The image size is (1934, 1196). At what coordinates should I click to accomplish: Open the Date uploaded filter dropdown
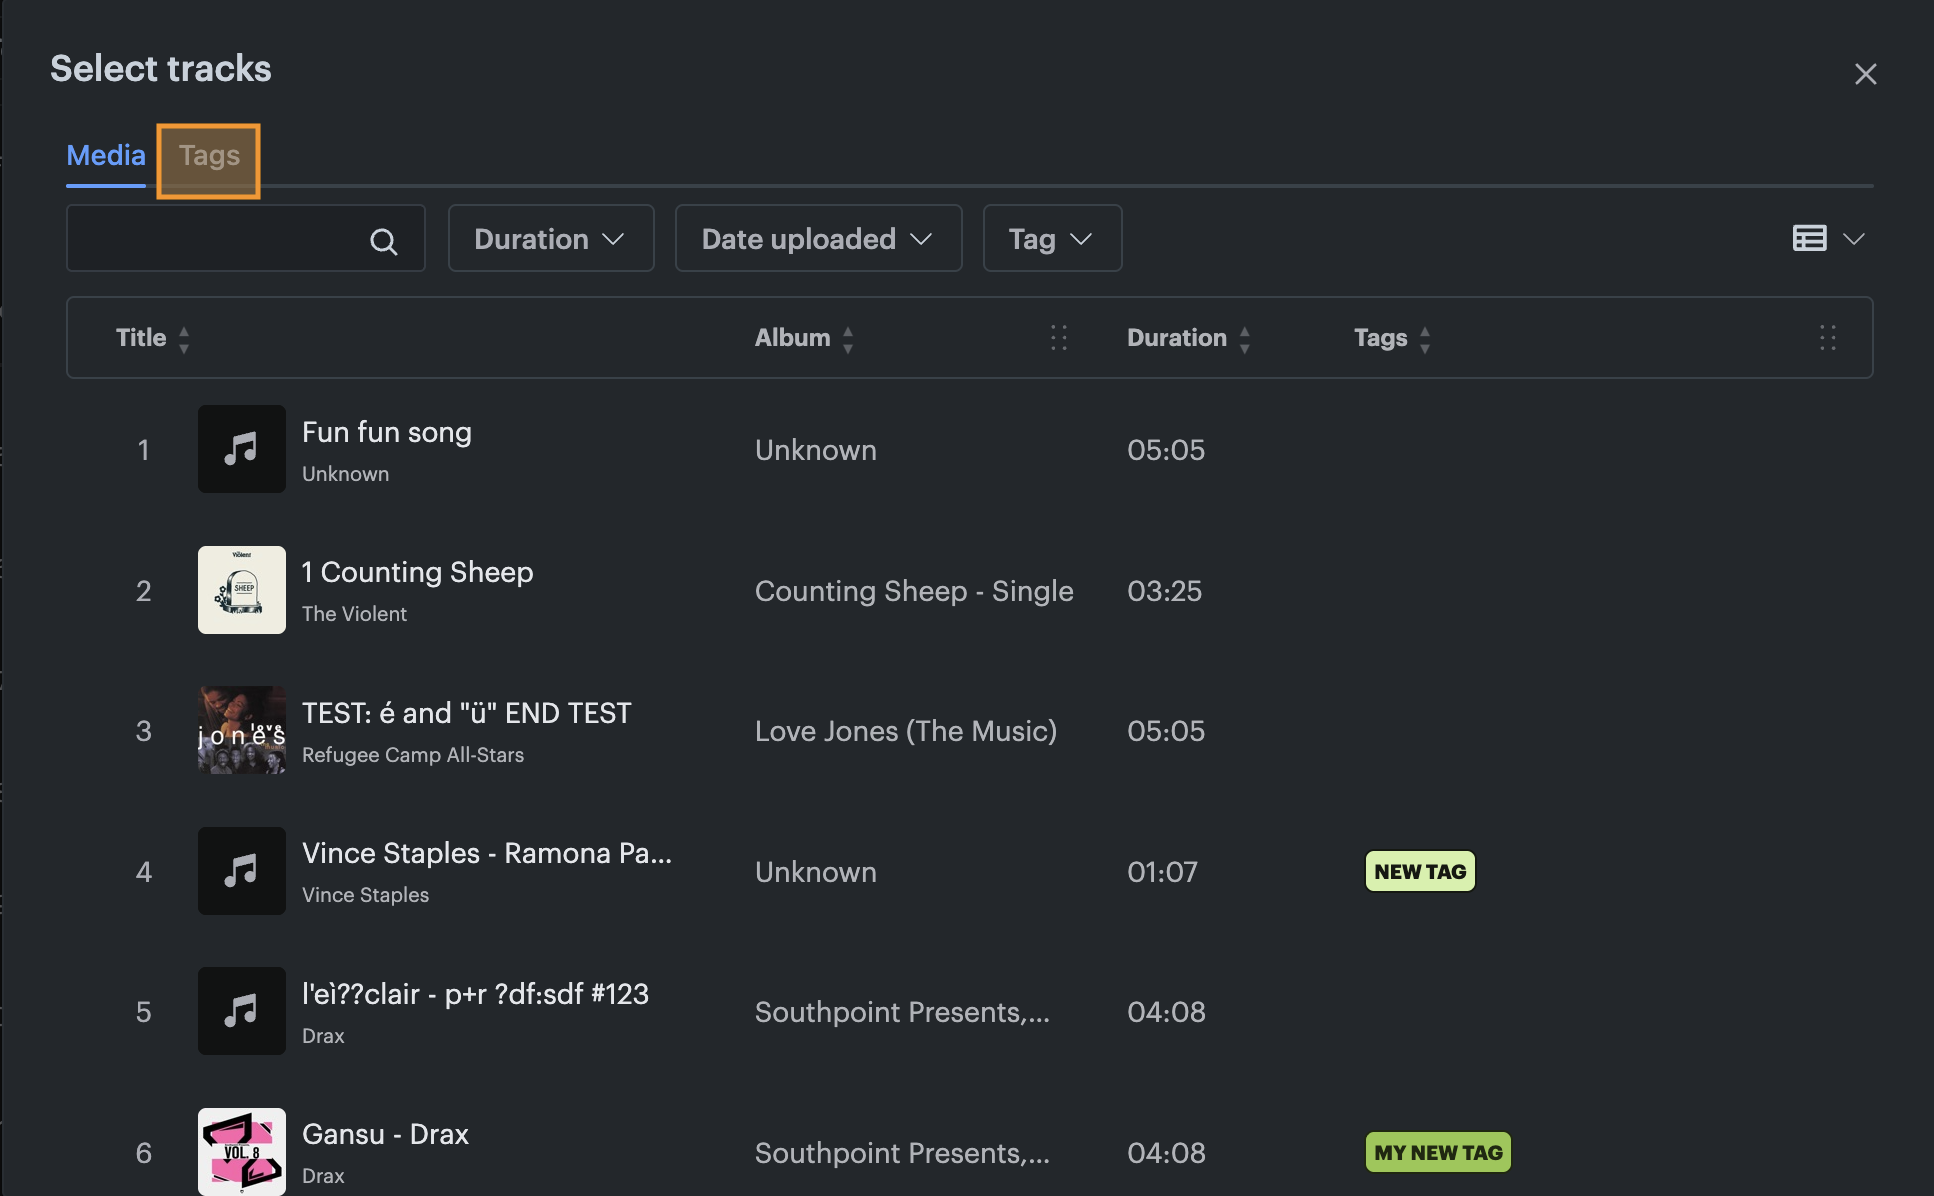(x=818, y=238)
